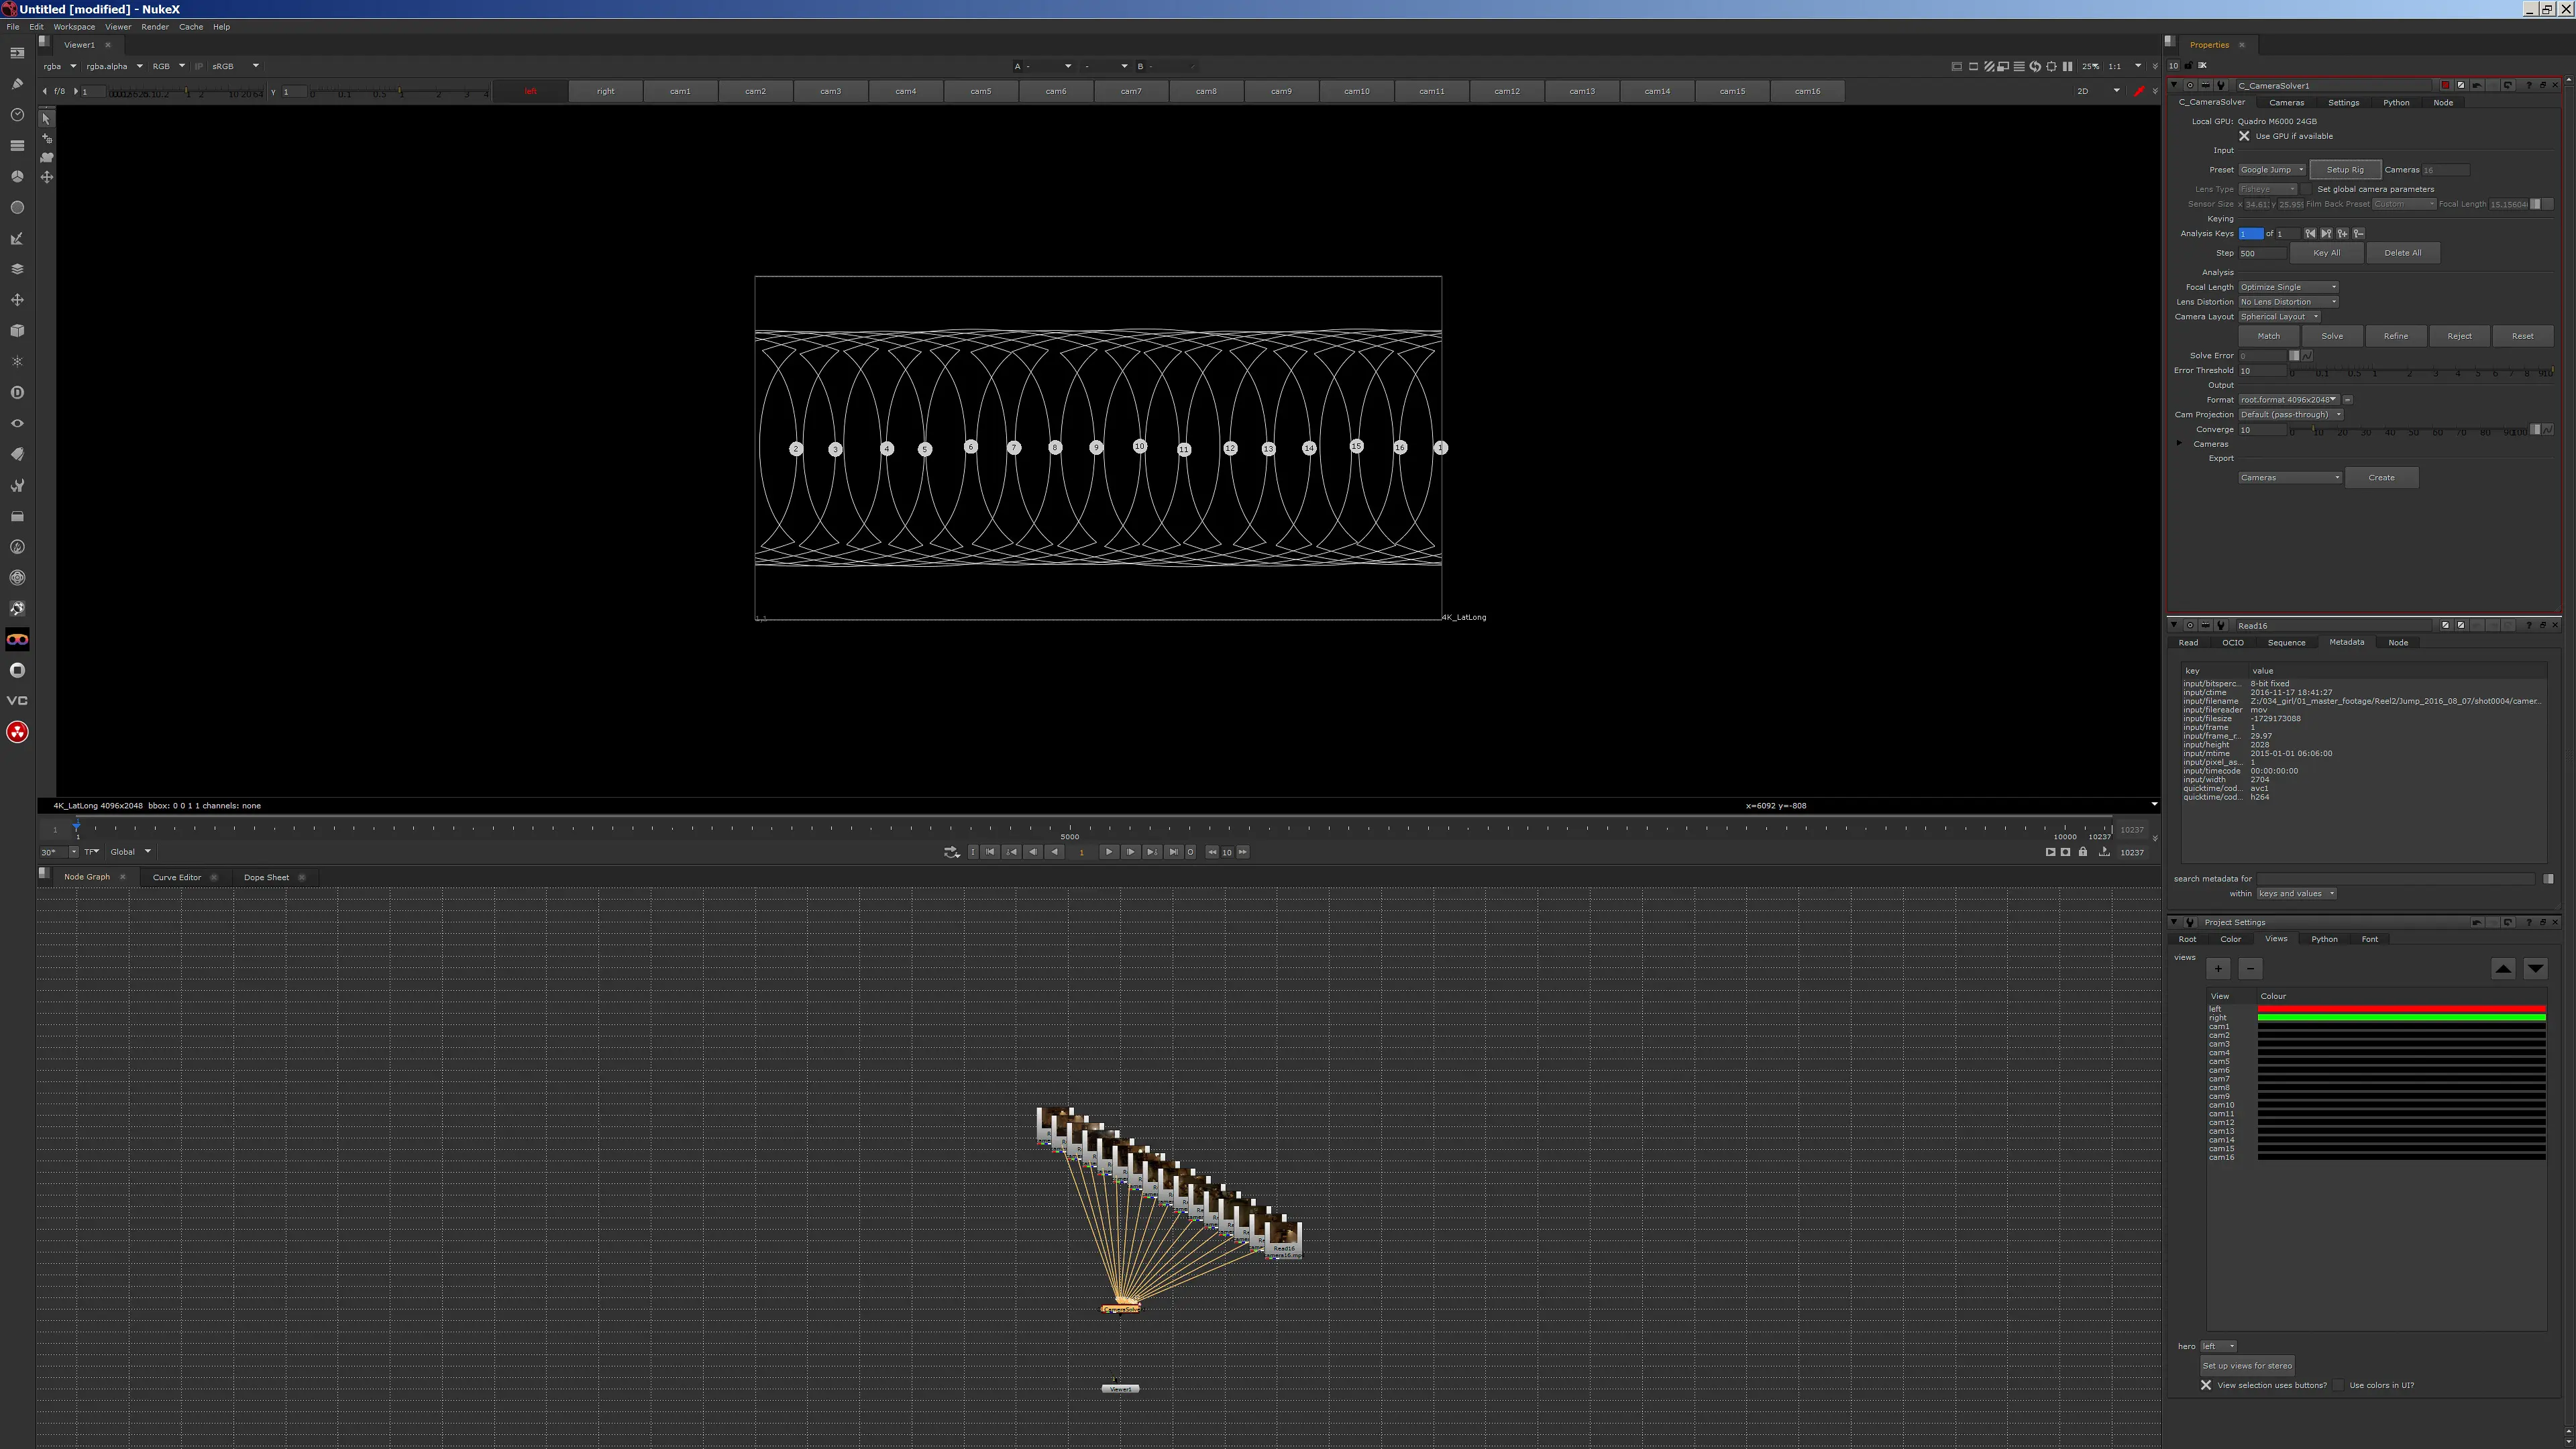Open the Particles nodes icon
Image resolution: width=2576 pixels, height=1449 pixels.
point(17,362)
